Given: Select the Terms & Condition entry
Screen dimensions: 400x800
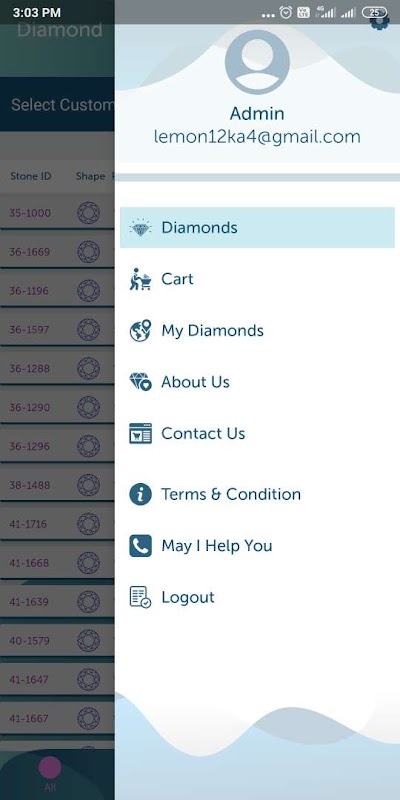Looking at the screenshot, I should pos(257,494).
